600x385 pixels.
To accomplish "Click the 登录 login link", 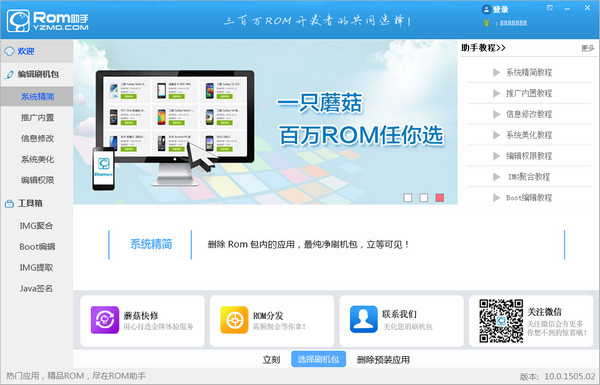I will (x=501, y=10).
